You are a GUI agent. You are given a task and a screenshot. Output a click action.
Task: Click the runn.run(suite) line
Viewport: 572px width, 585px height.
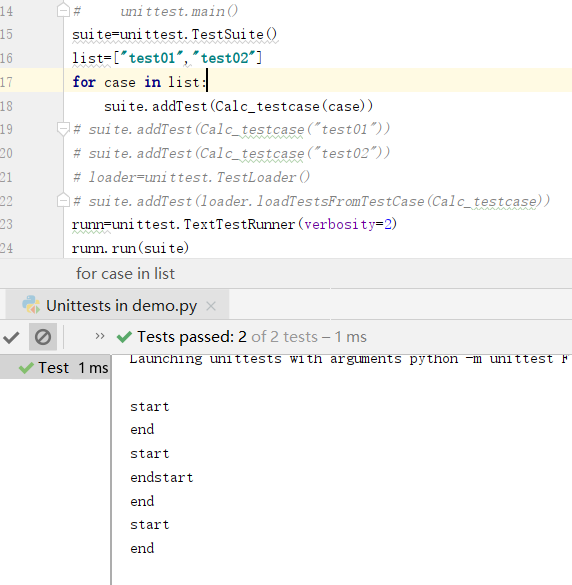(131, 248)
